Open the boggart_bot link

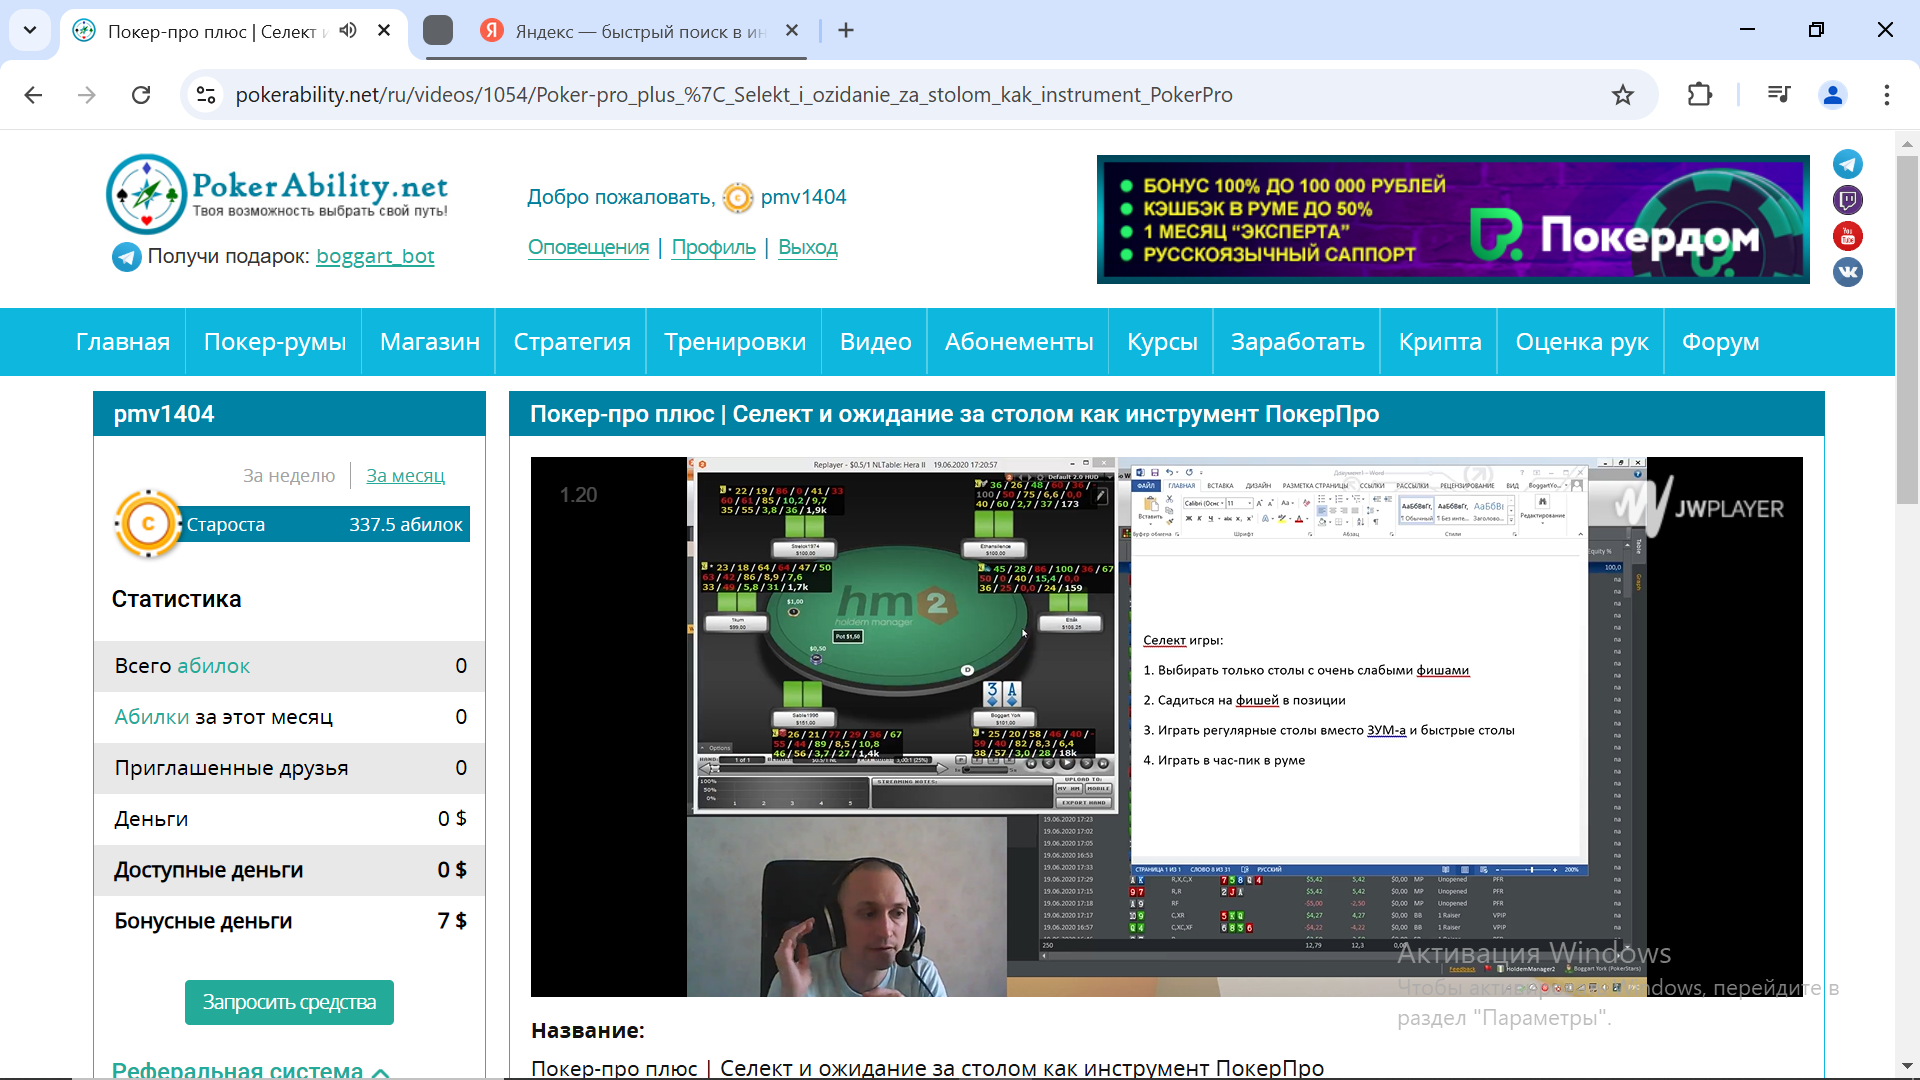pyautogui.click(x=375, y=256)
